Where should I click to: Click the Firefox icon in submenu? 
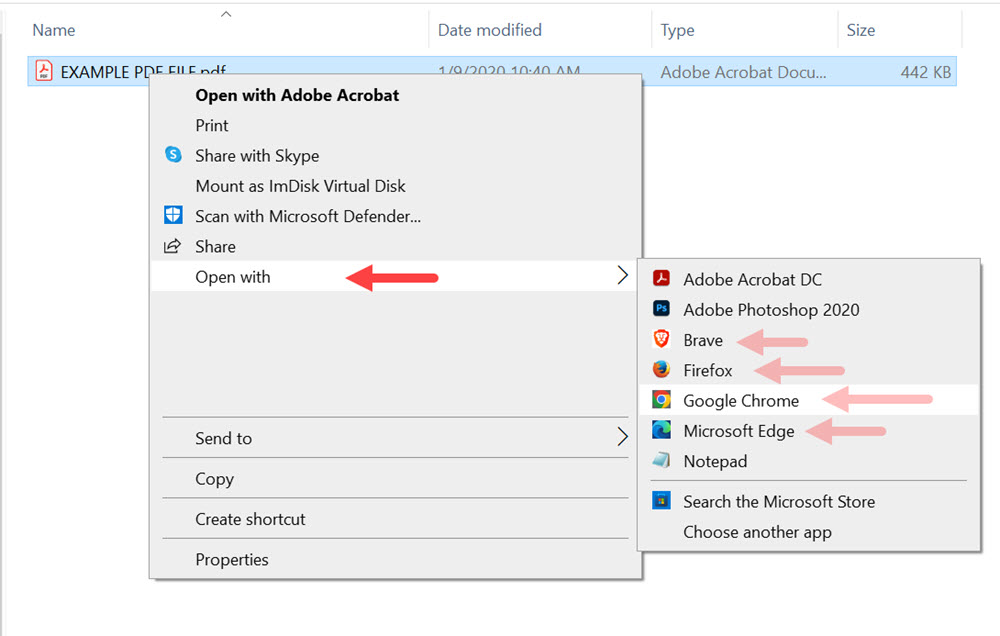[661, 369]
